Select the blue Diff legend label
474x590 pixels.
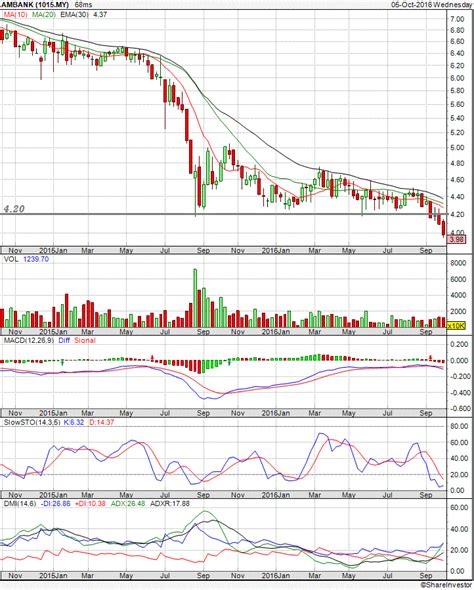pyautogui.click(x=64, y=341)
